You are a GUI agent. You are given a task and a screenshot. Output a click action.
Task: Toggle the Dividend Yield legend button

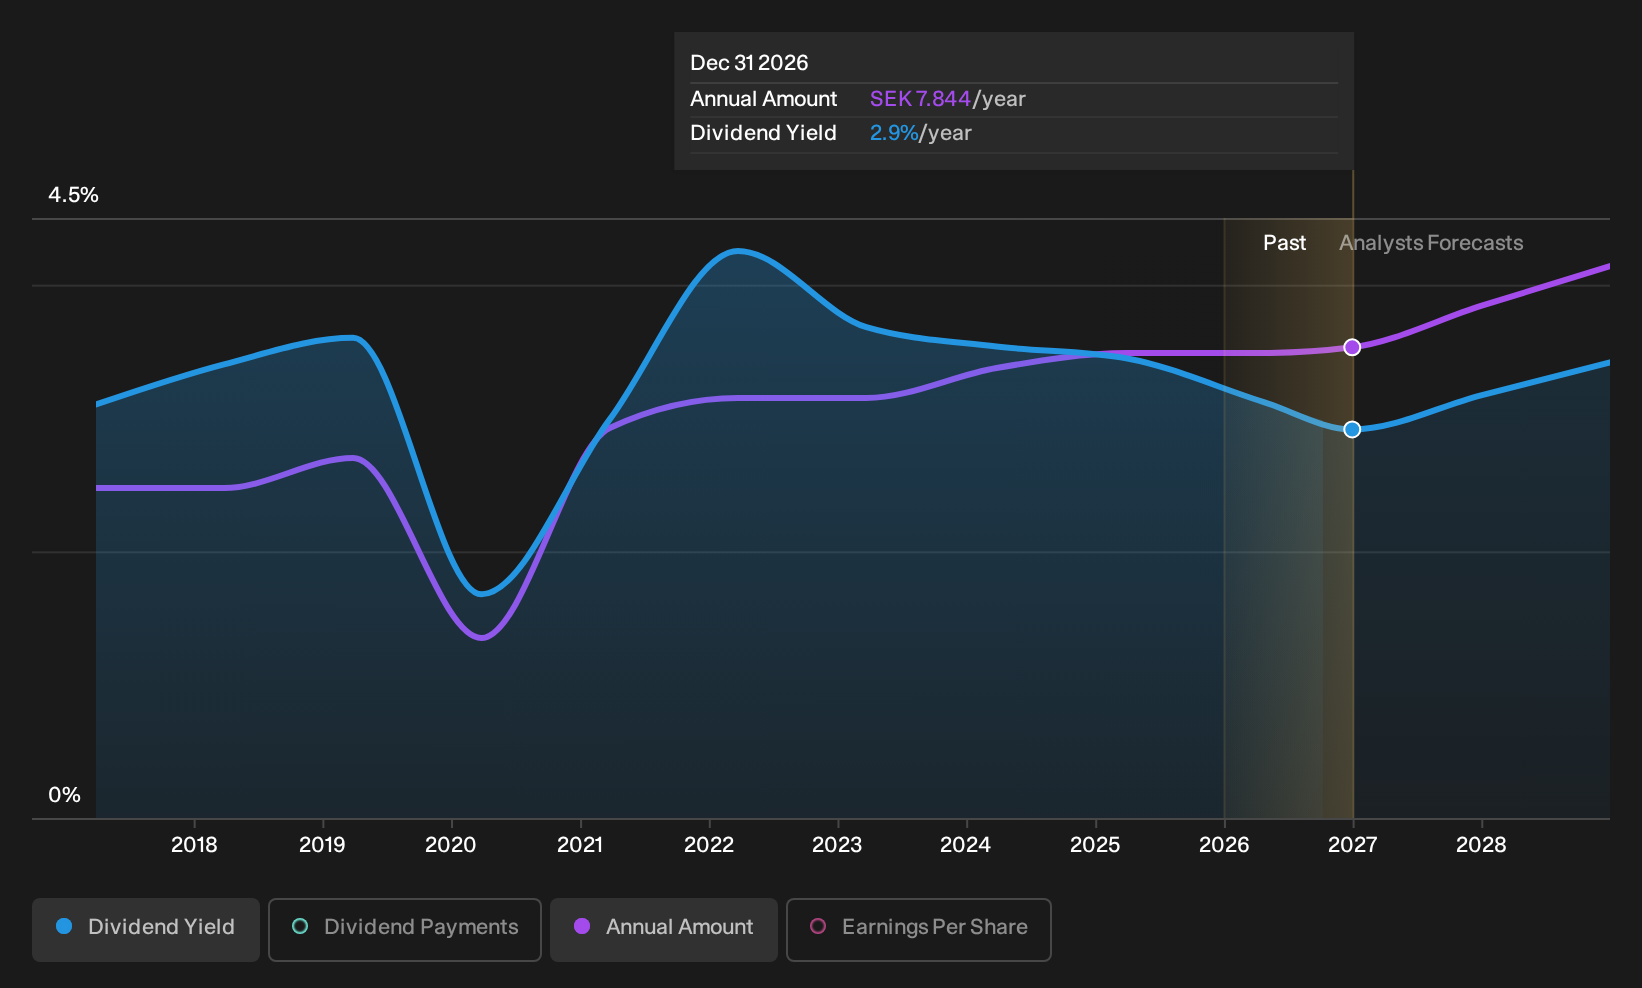146,930
